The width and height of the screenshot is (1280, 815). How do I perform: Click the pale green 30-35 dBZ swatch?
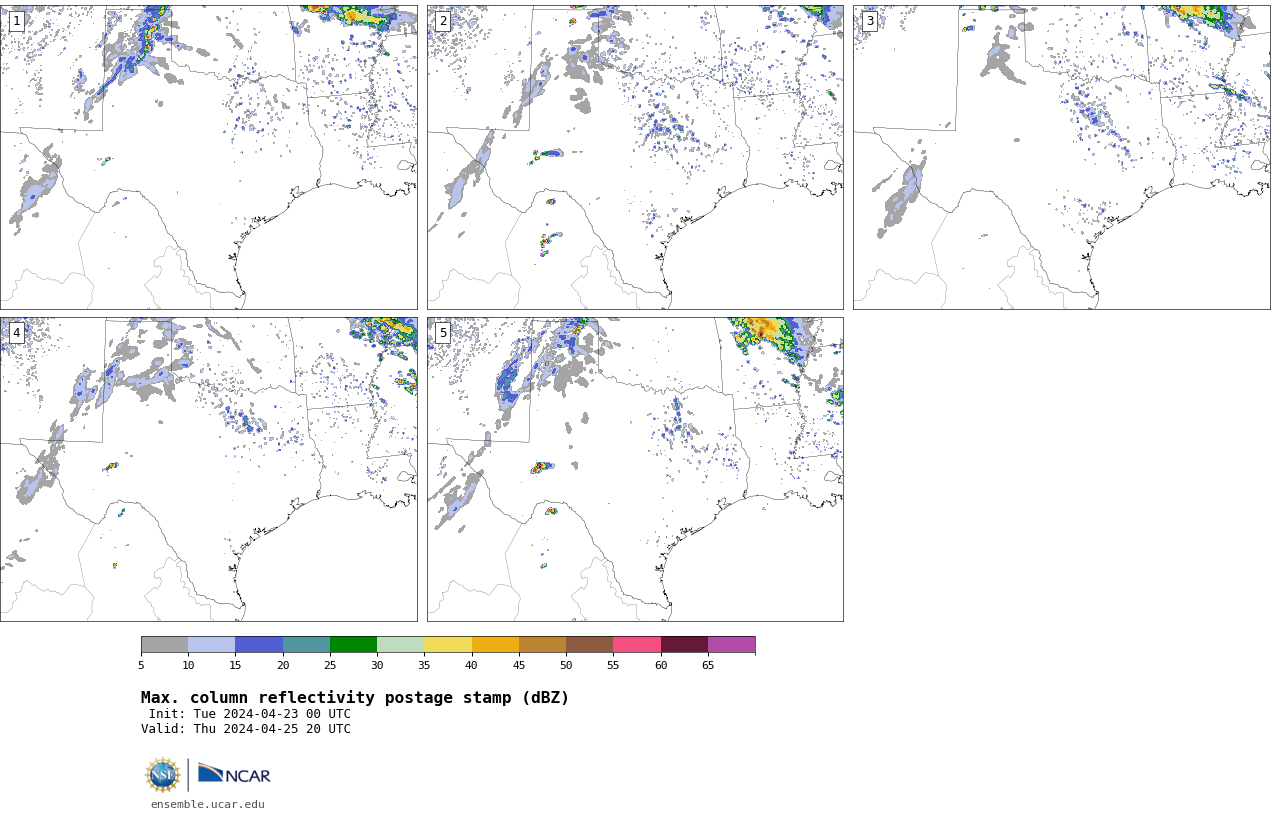[401, 645]
